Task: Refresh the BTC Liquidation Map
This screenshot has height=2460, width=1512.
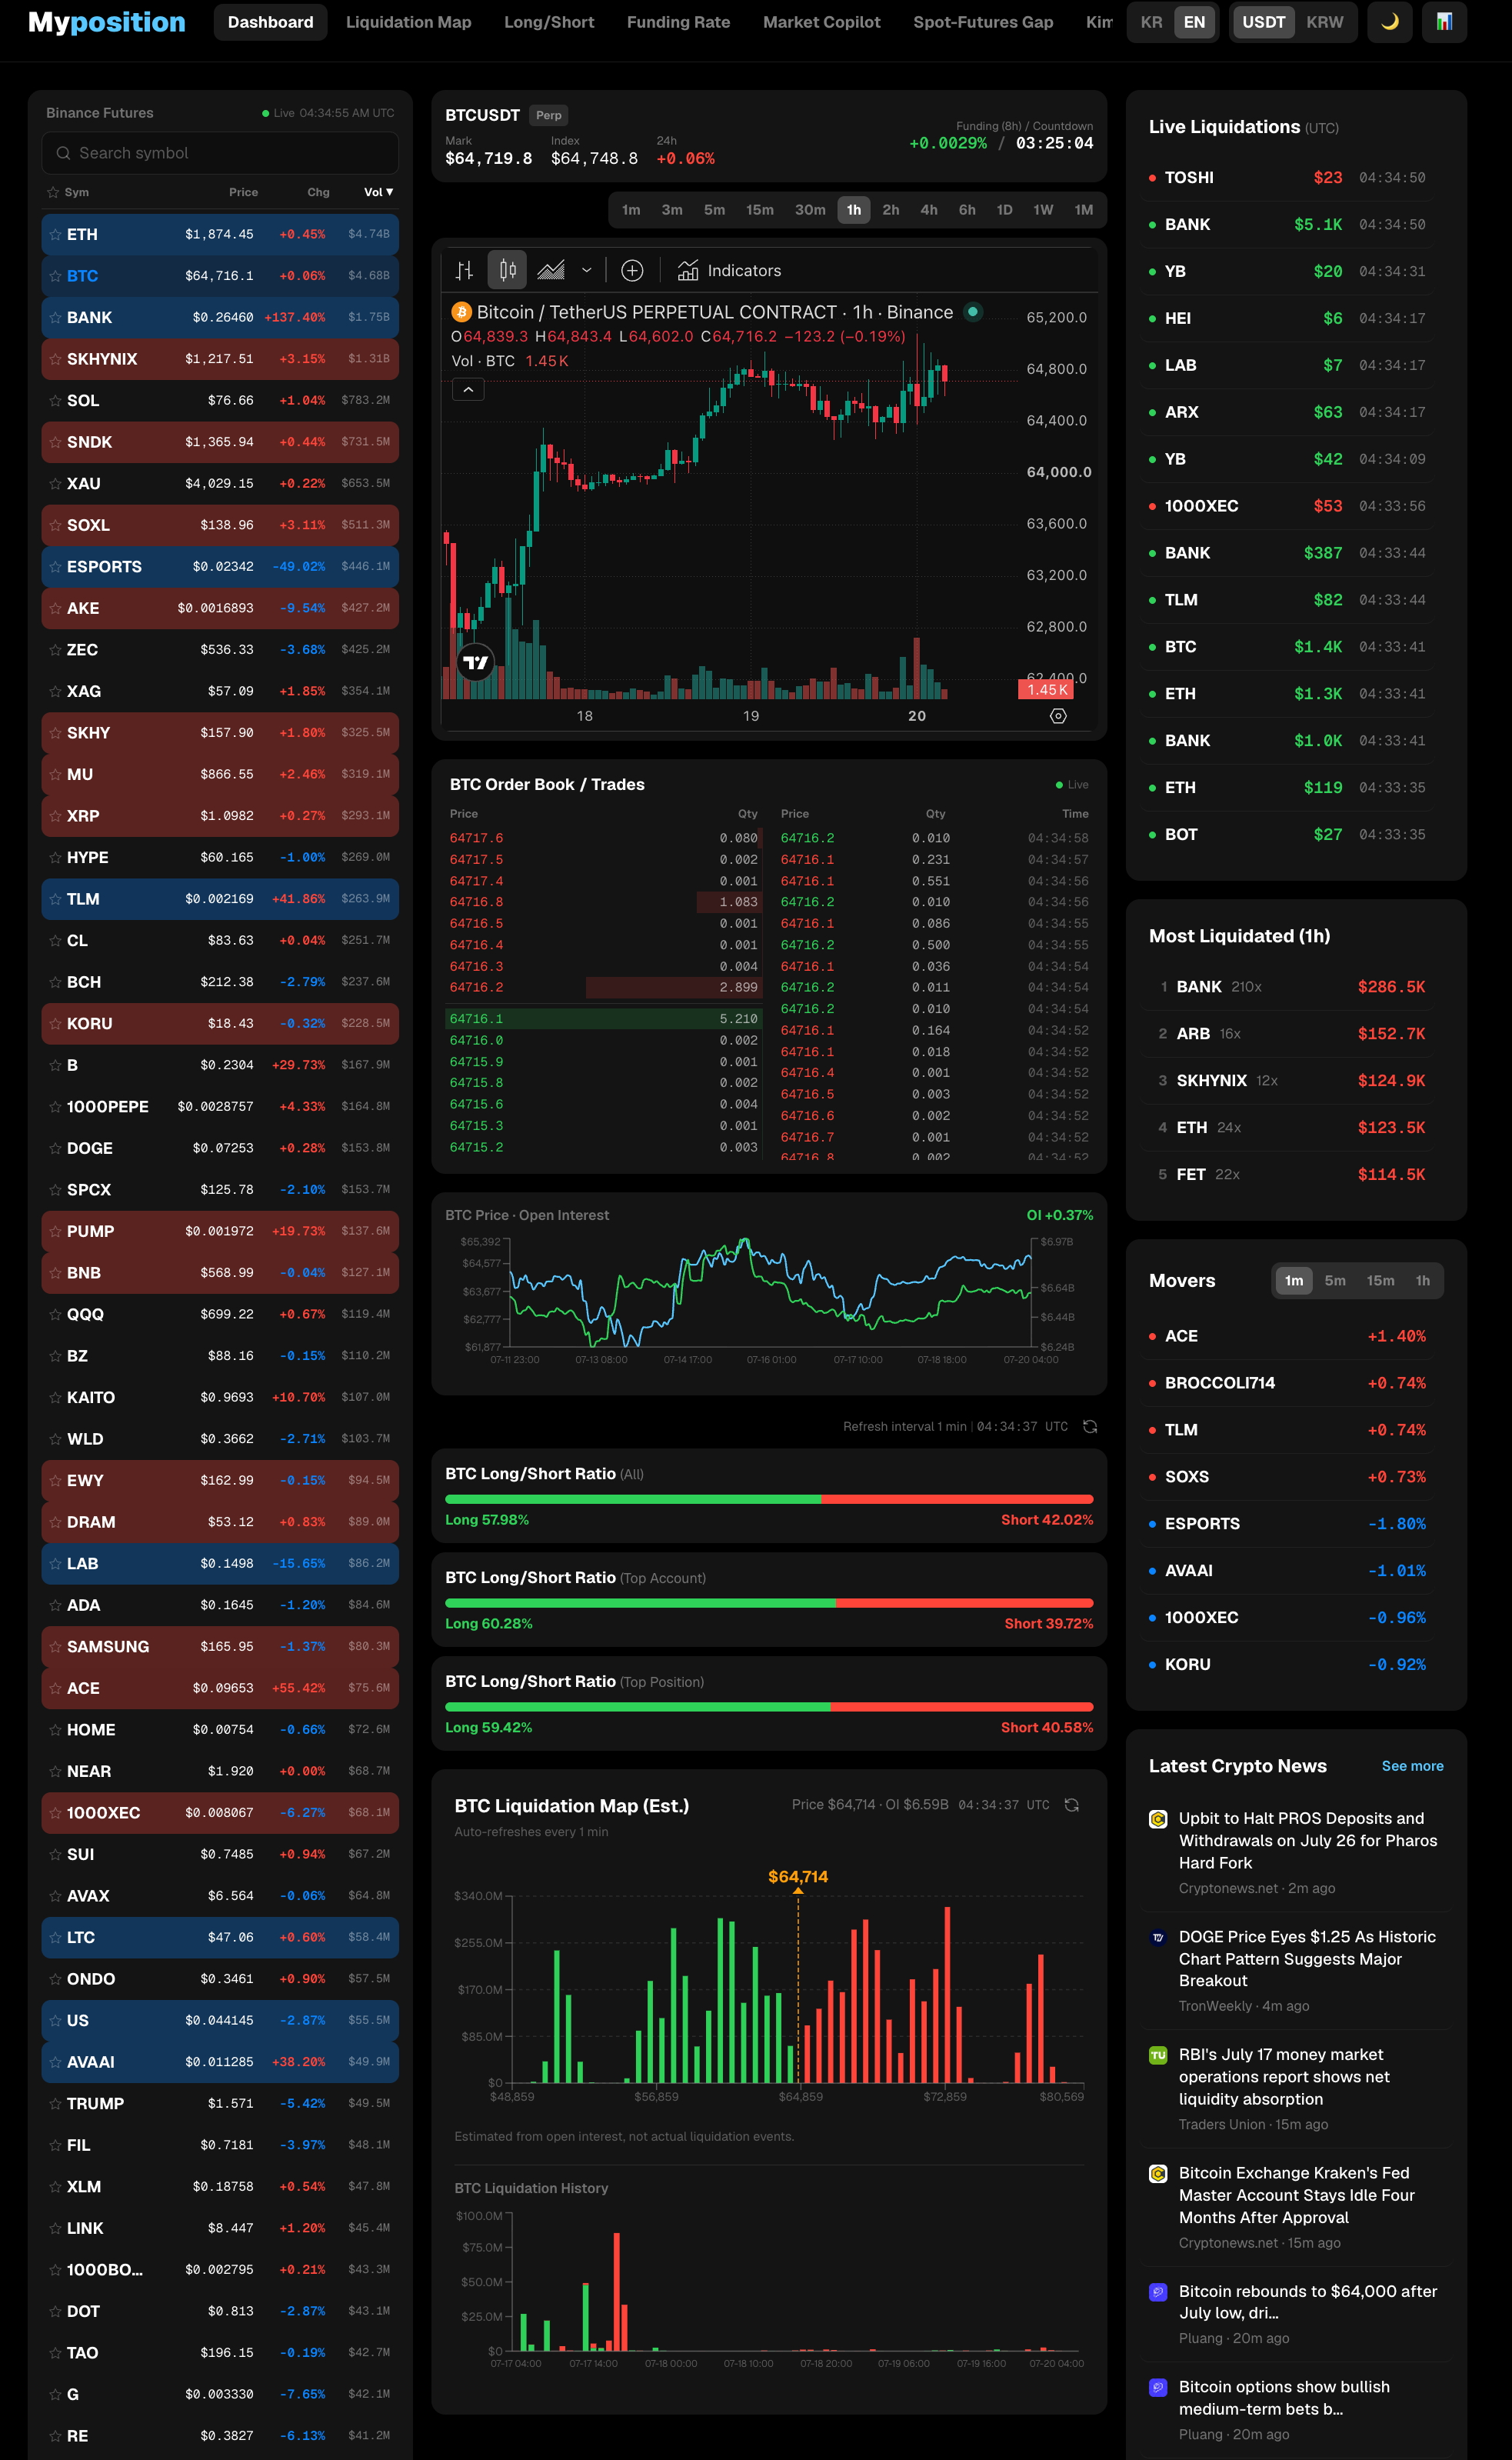Action: click(1071, 1805)
